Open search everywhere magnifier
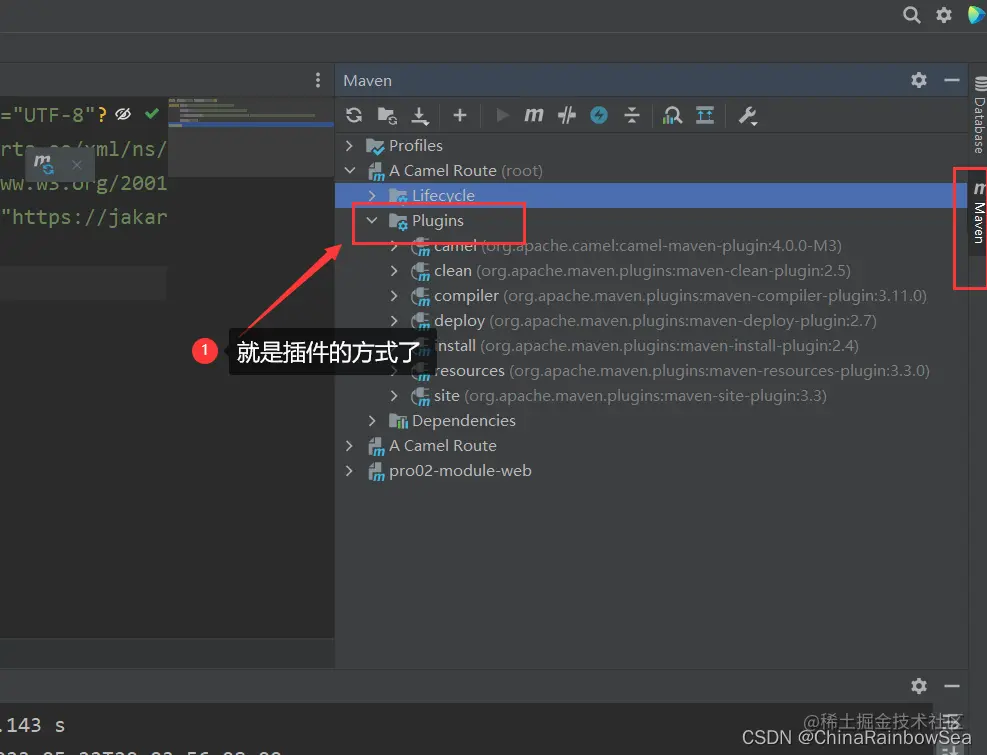 coord(911,14)
